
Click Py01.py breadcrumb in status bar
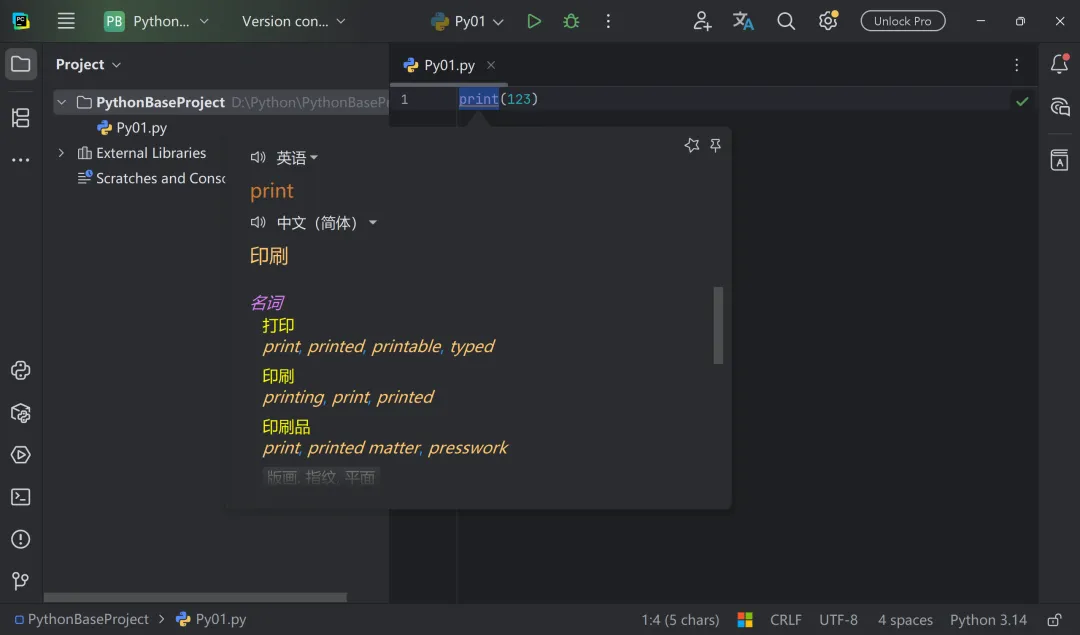[x=211, y=619]
